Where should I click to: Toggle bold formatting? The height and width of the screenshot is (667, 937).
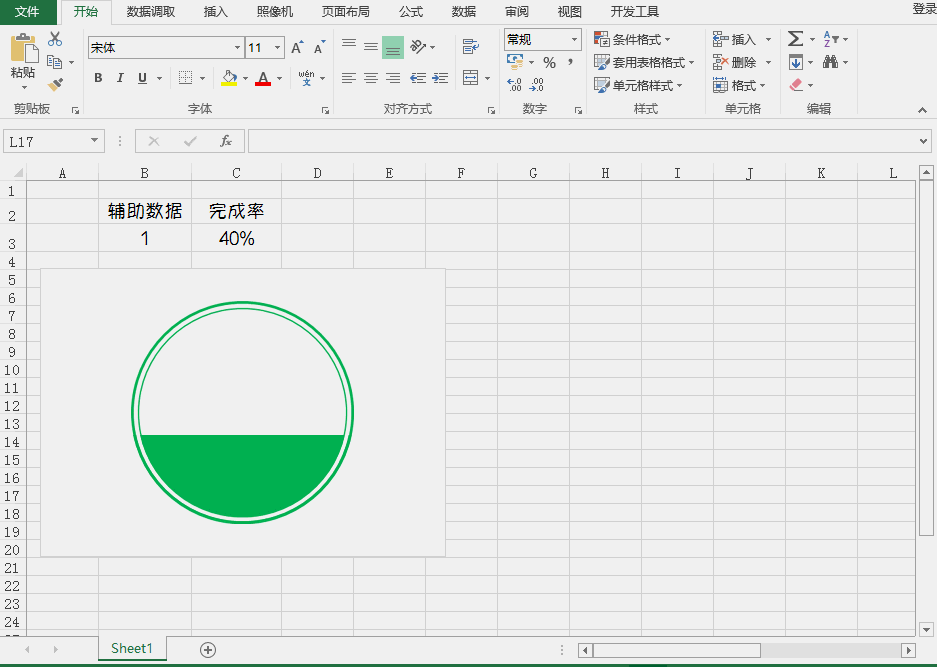97,77
